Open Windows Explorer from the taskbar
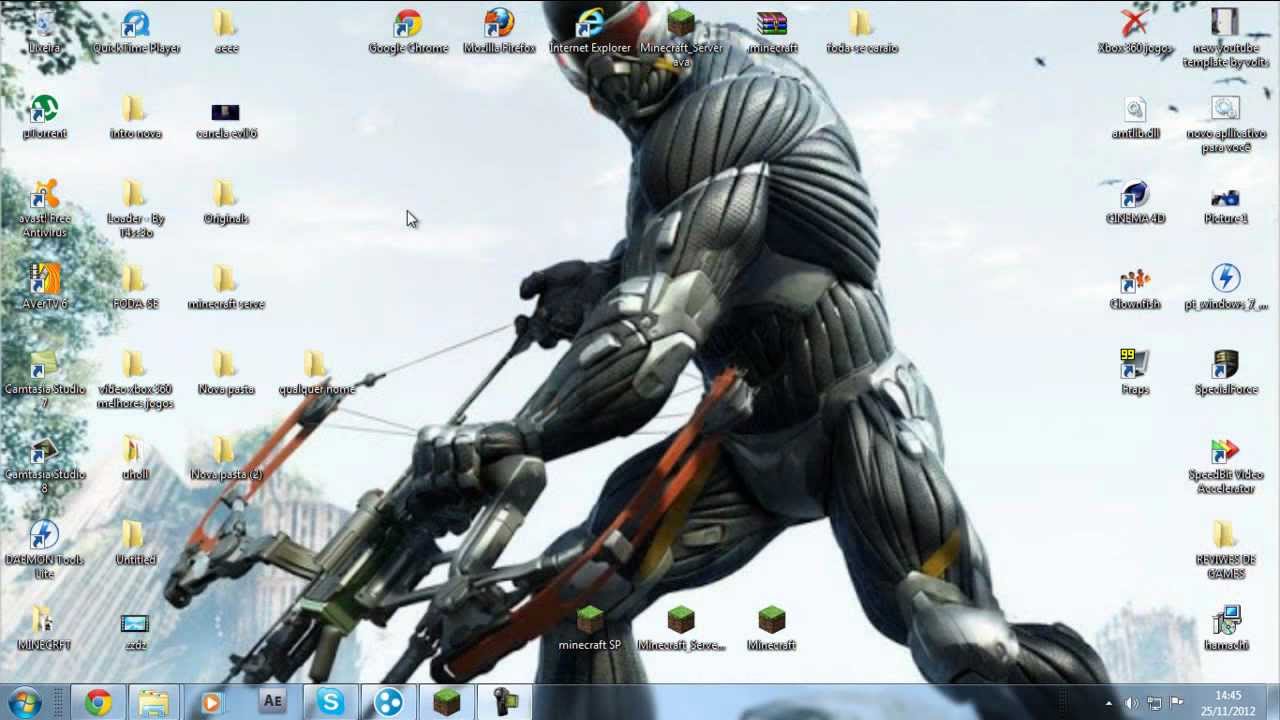 (x=154, y=702)
